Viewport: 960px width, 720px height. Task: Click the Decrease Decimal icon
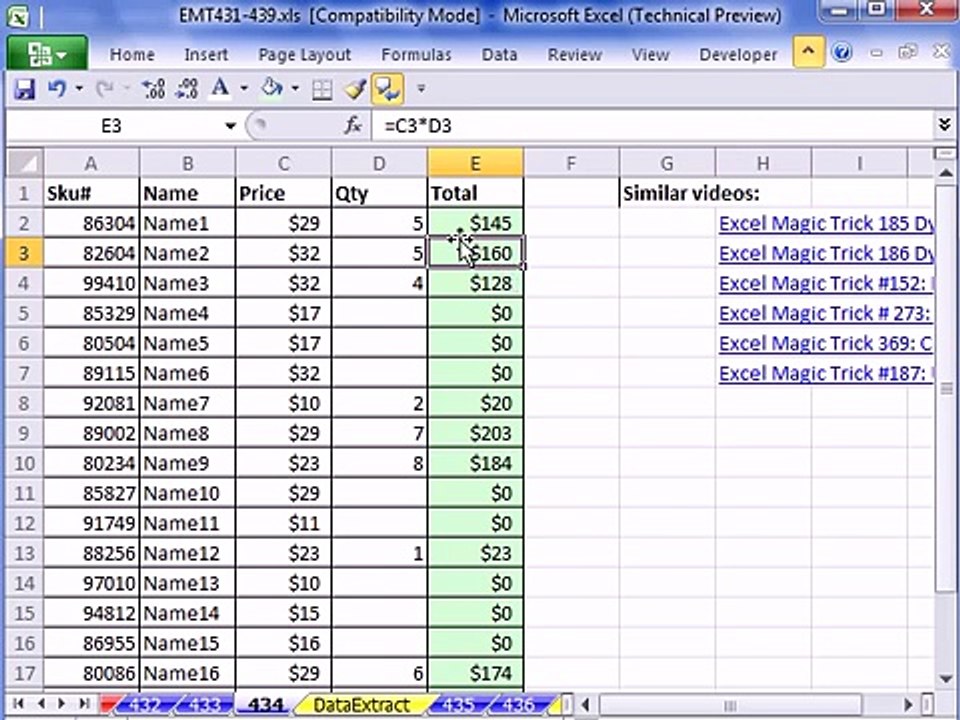pos(186,89)
